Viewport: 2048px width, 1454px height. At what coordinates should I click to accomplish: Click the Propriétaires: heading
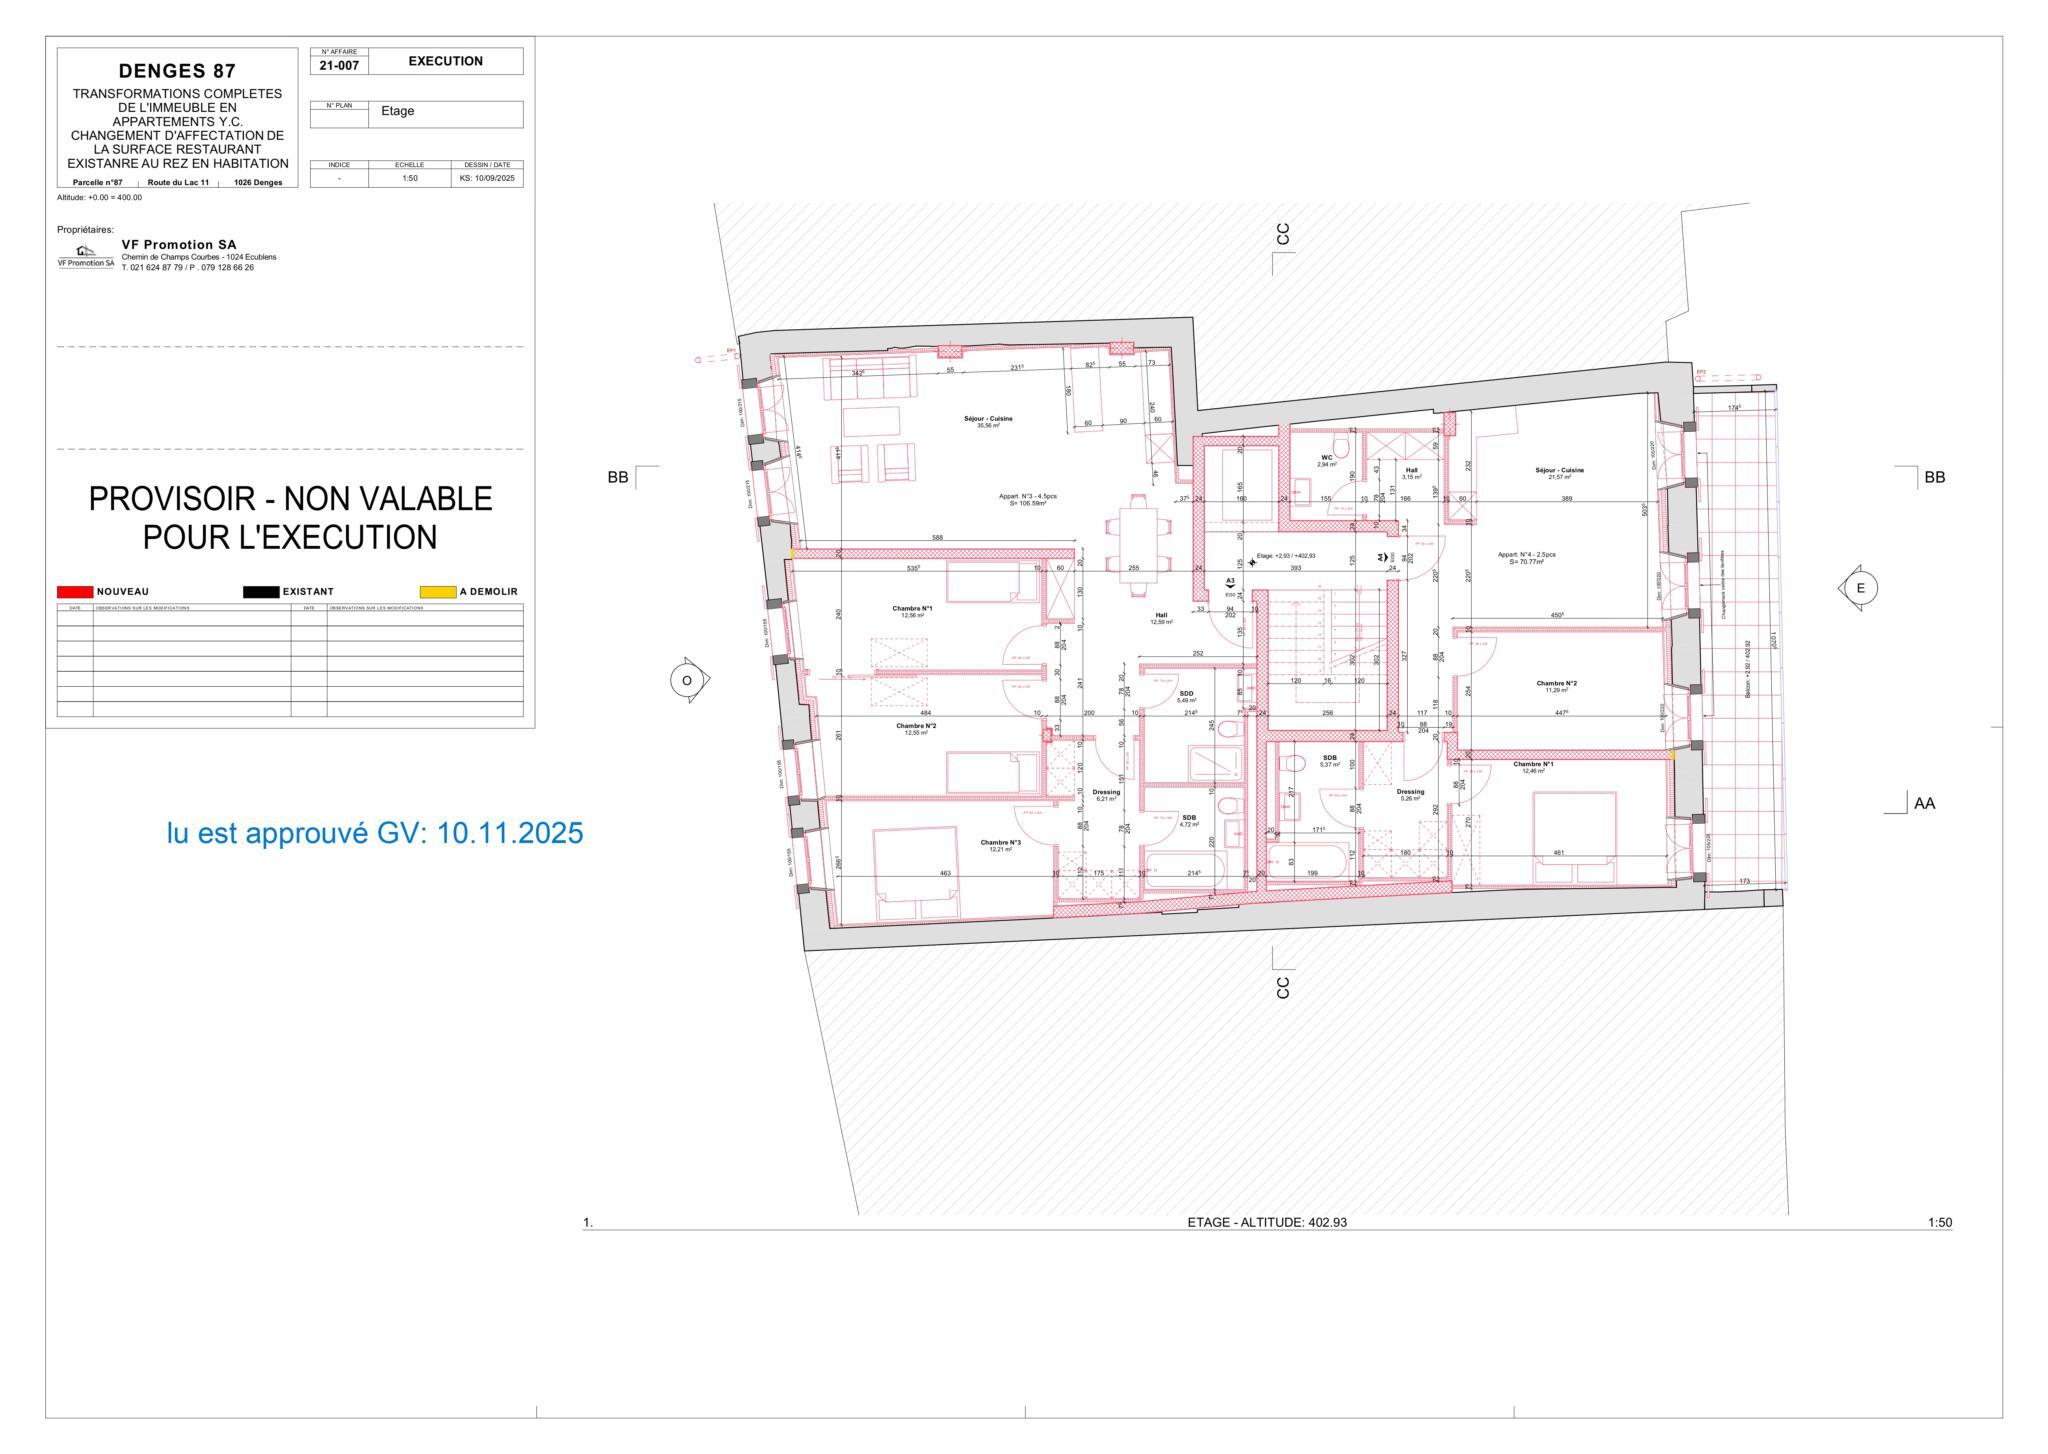tap(85, 230)
